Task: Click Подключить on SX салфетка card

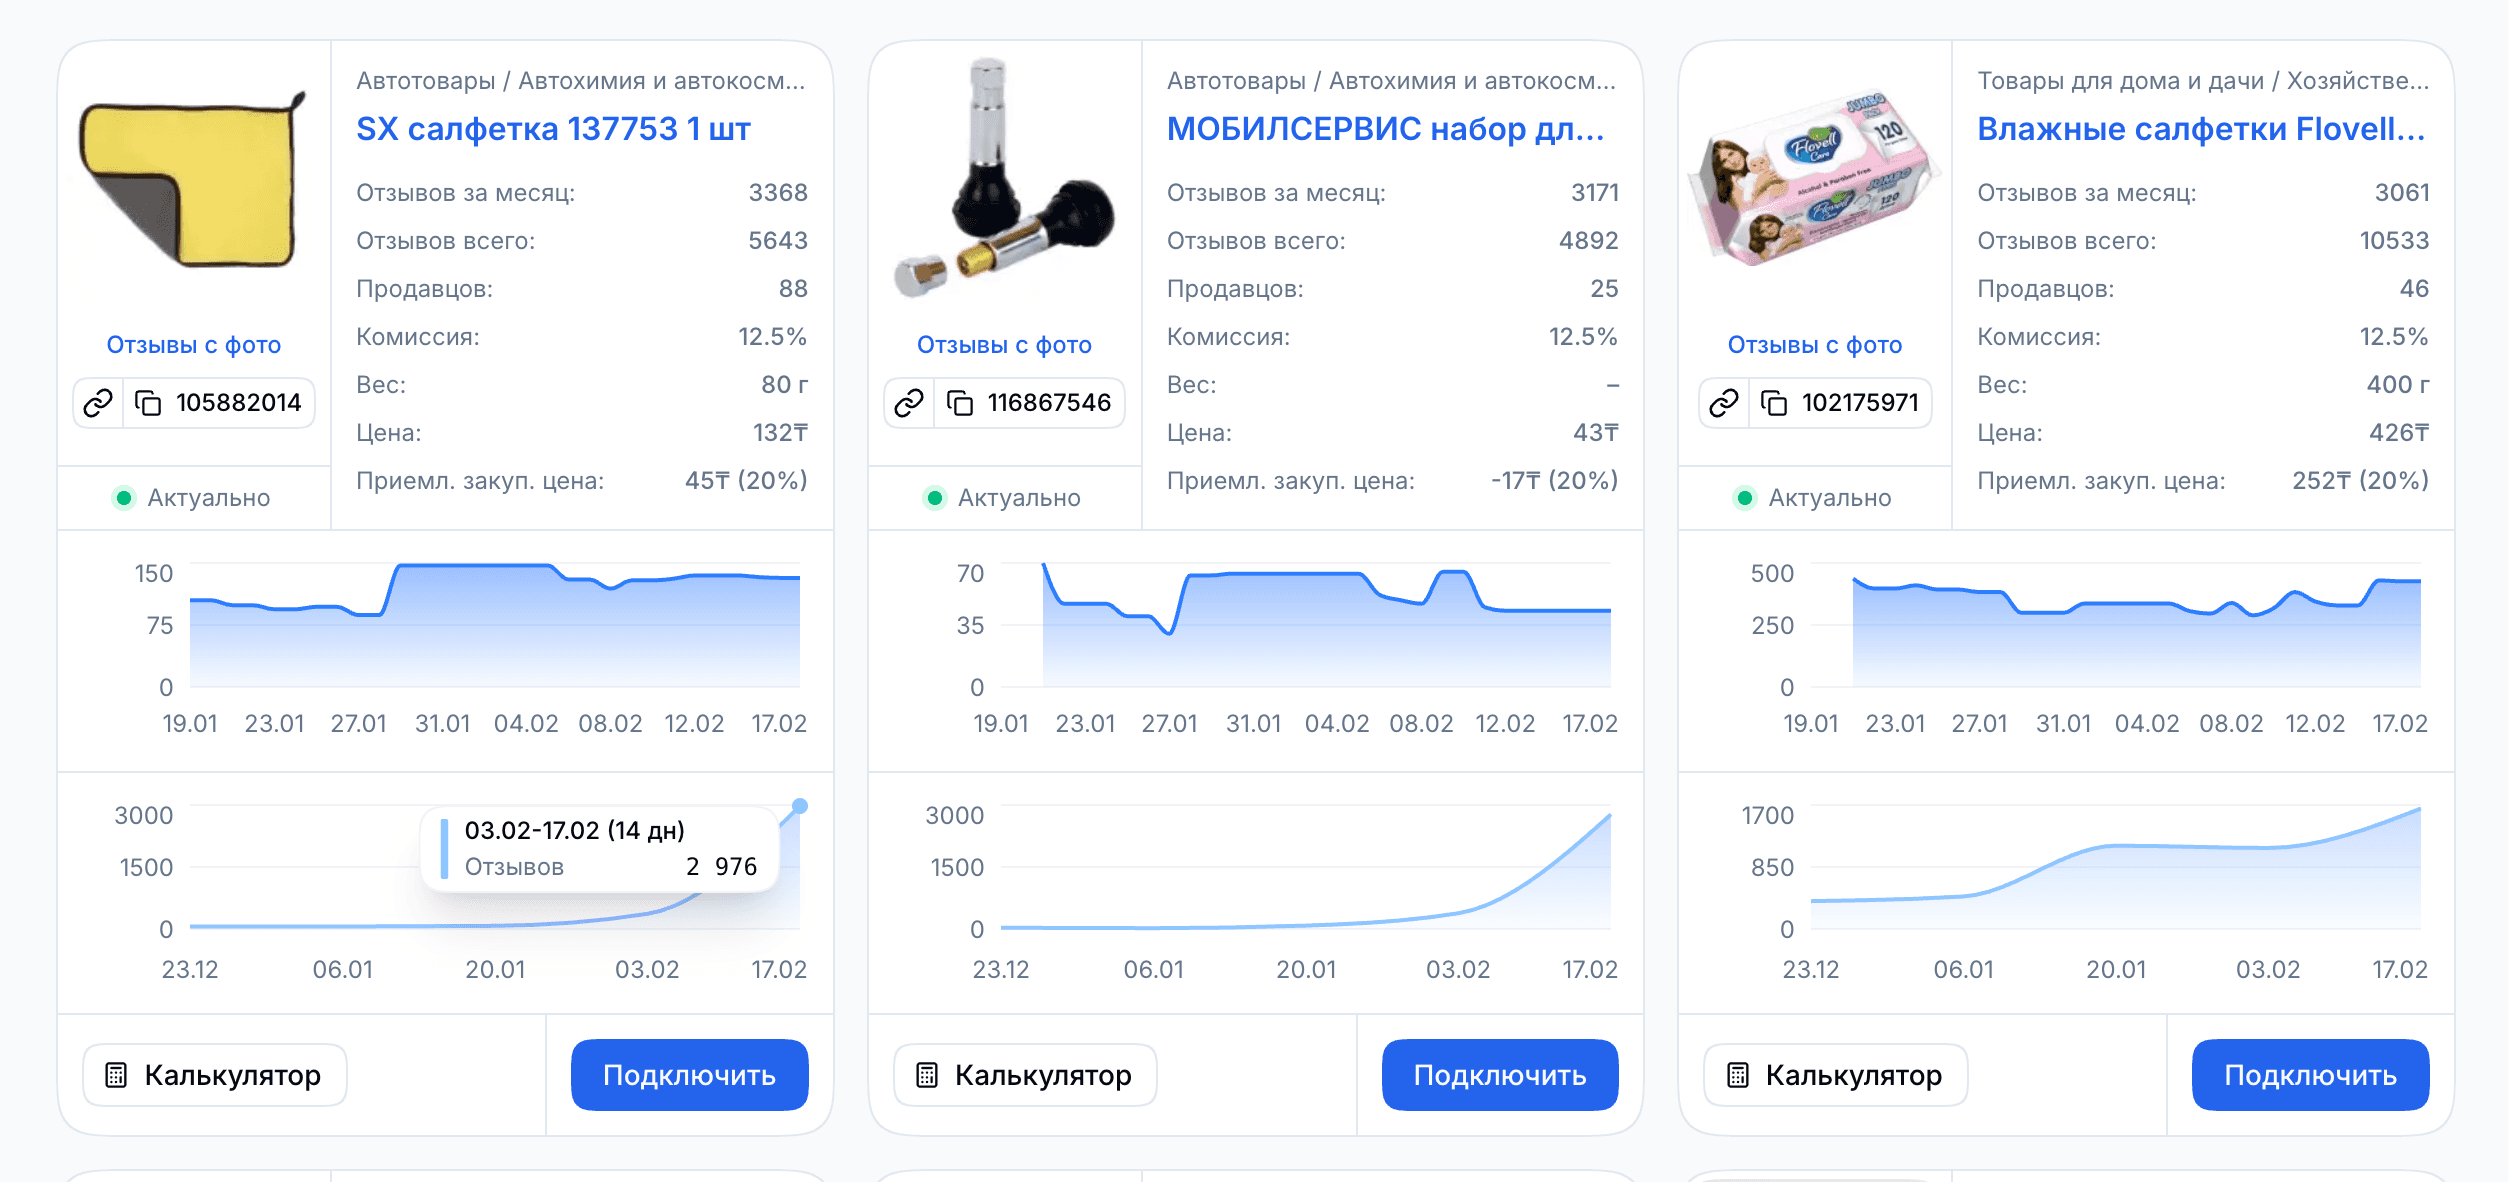Action: pos(690,1075)
